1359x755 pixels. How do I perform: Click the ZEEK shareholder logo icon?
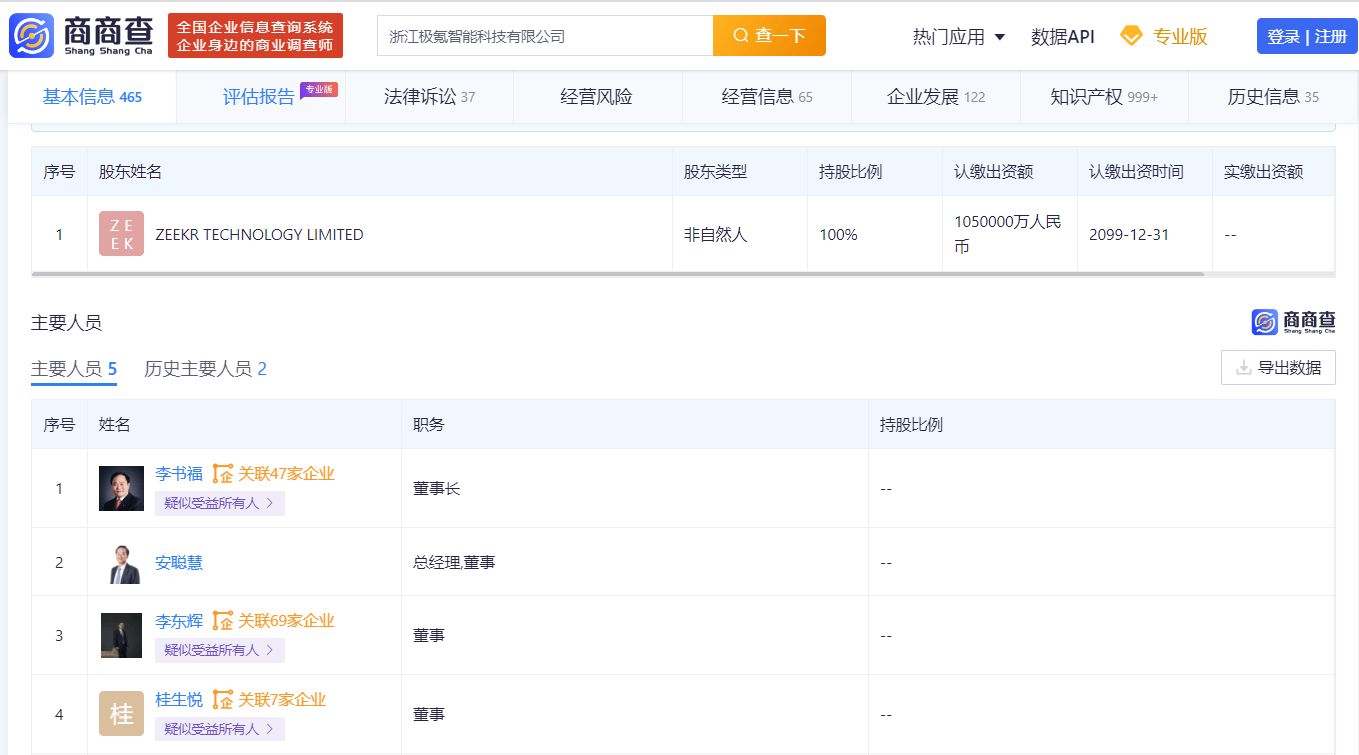[x=121, y=234]
